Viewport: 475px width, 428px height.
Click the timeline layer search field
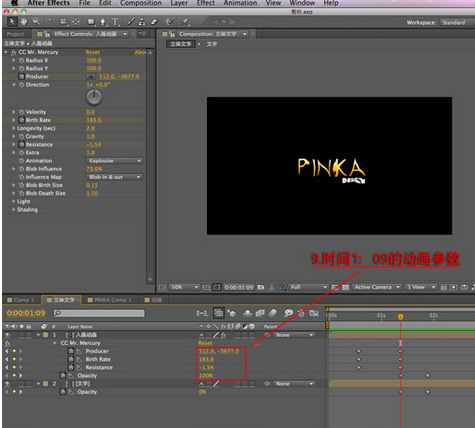(x=99, y=313)
